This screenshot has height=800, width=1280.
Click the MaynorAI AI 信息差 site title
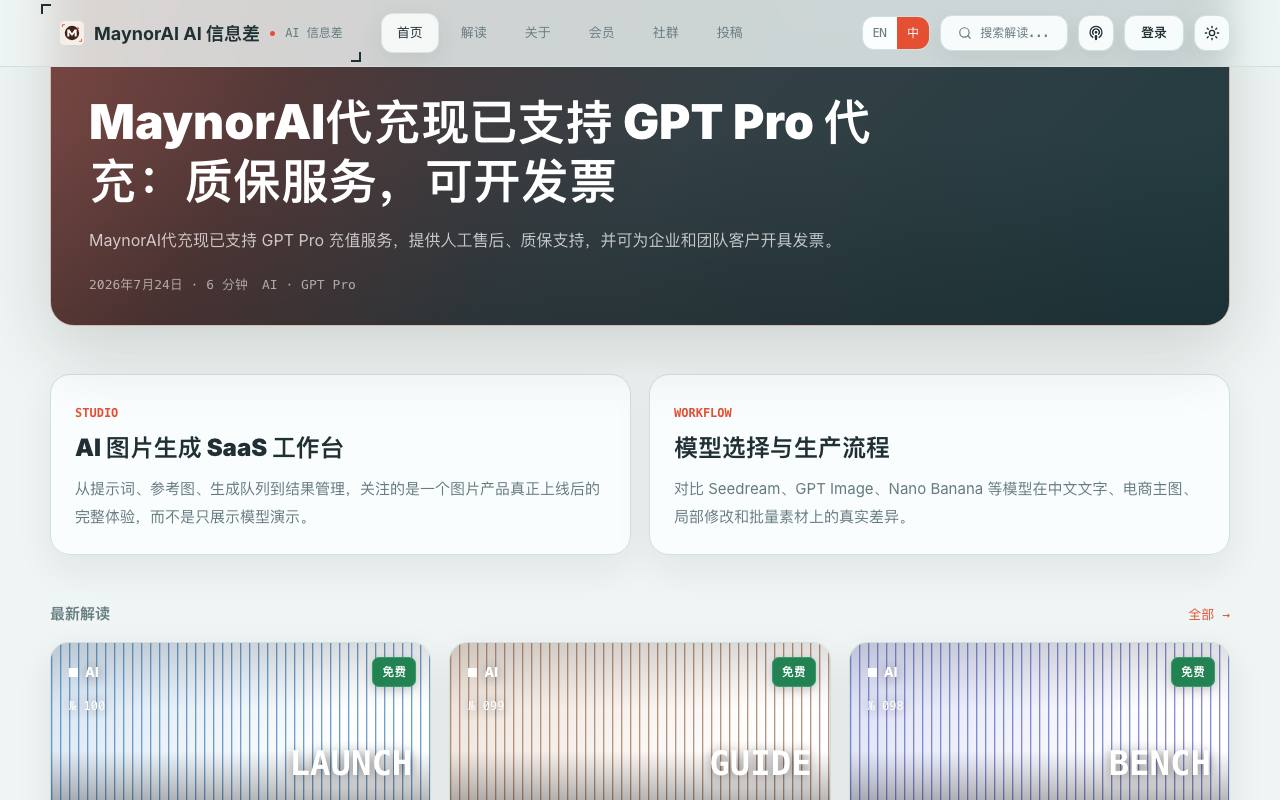point(177,34)
